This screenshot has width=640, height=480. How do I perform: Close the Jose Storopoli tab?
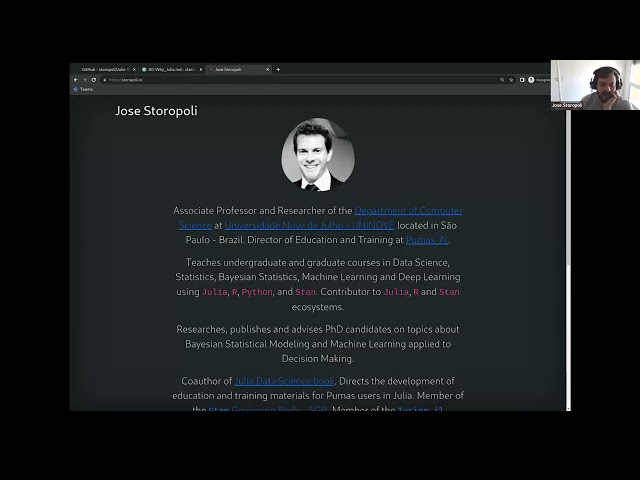click(x=268, y=70)
